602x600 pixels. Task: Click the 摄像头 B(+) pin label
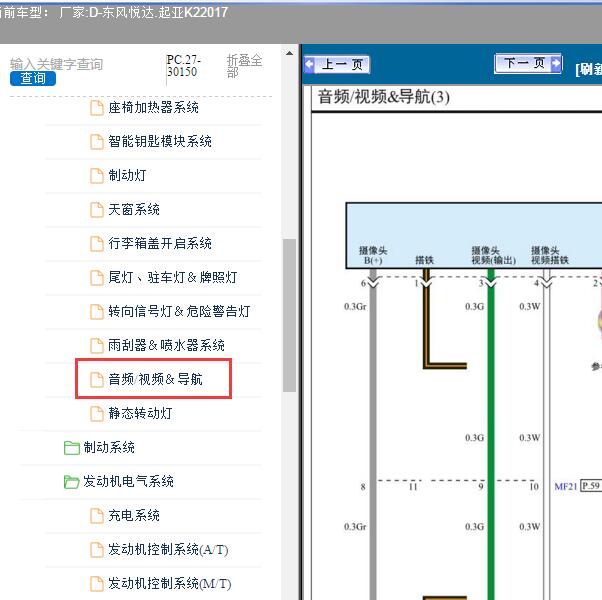coord(373,256)
